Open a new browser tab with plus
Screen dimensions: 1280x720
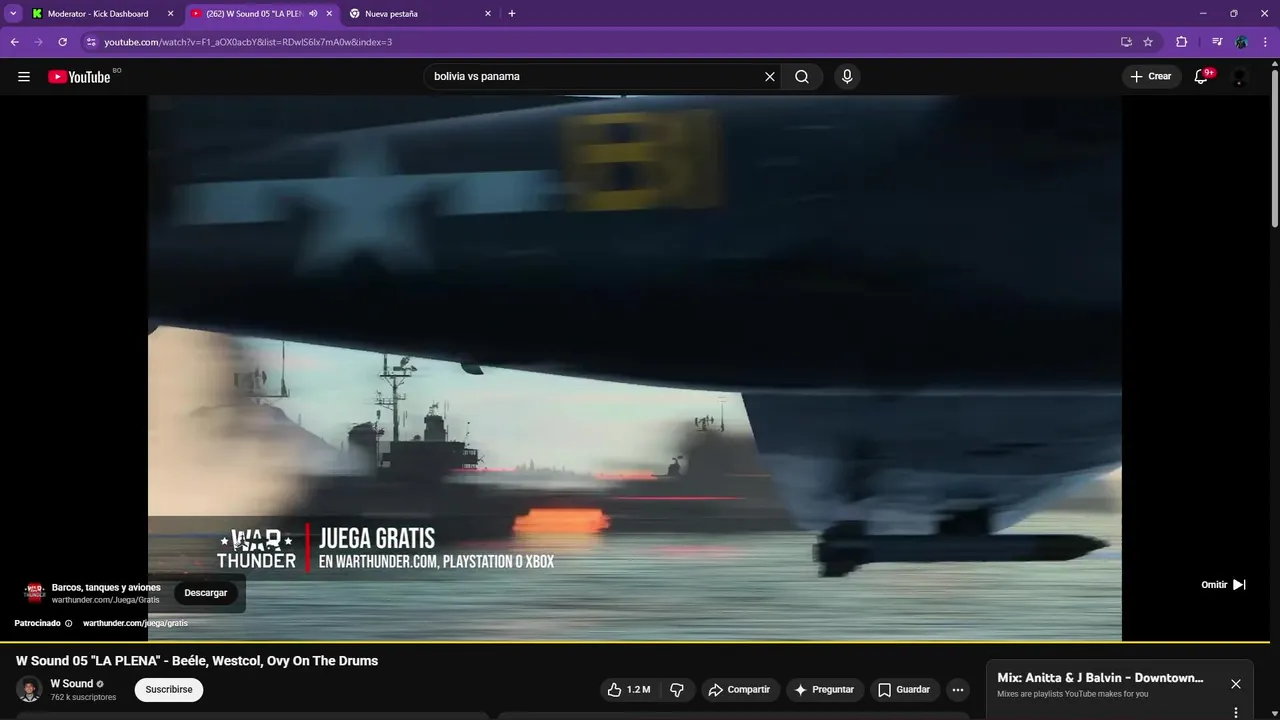(x=512, y=14)
